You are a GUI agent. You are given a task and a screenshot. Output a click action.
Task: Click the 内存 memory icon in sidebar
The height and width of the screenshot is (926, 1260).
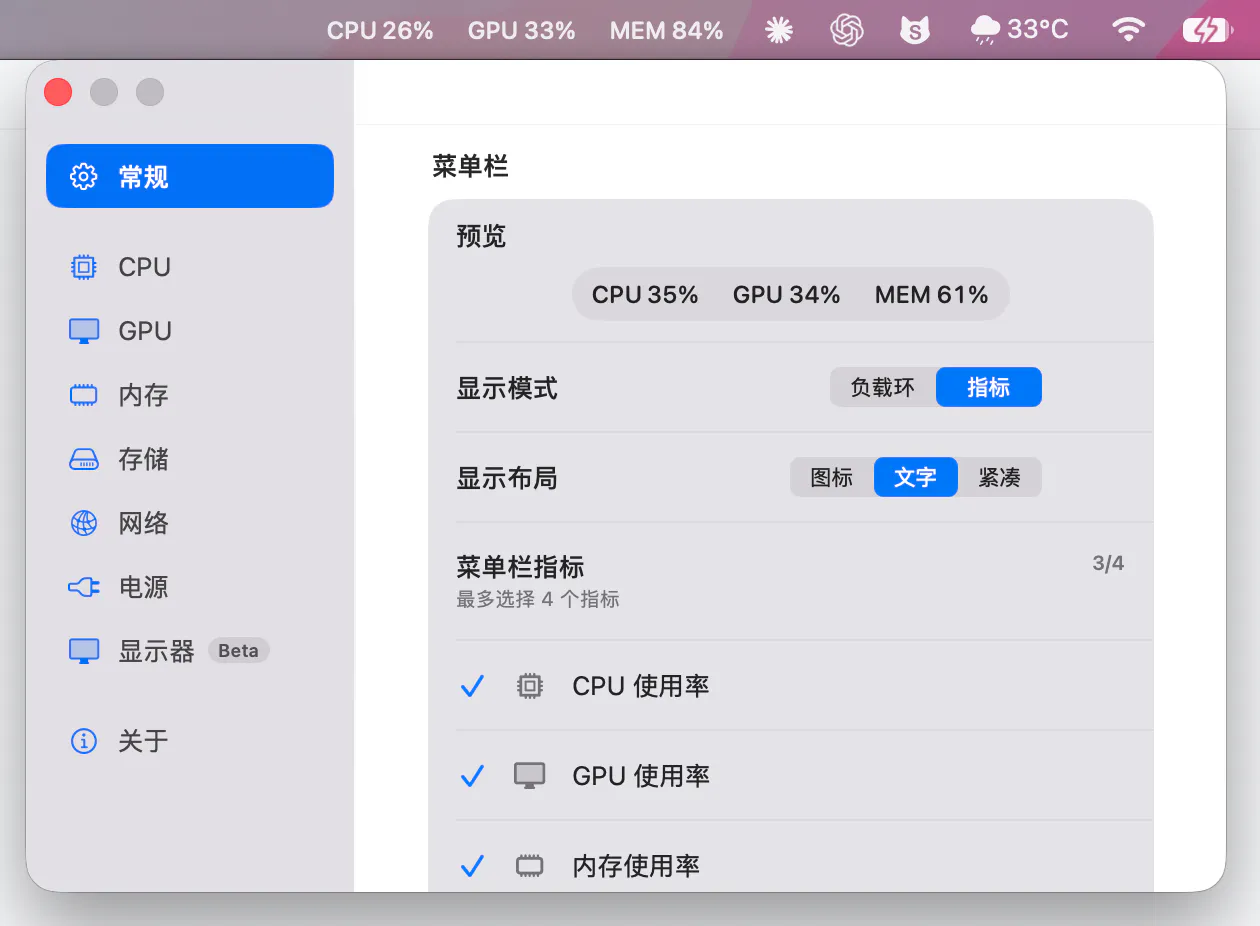pos(83,395)
